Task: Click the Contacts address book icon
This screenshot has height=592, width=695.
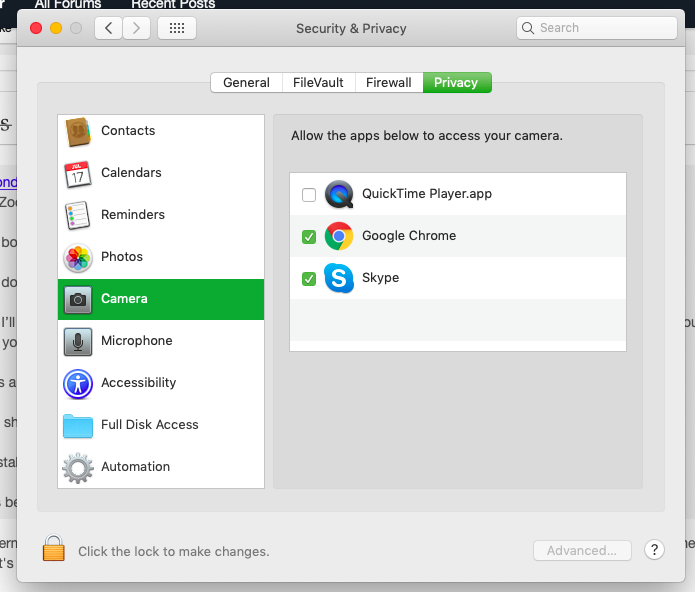Action: (x=78, y=132)
